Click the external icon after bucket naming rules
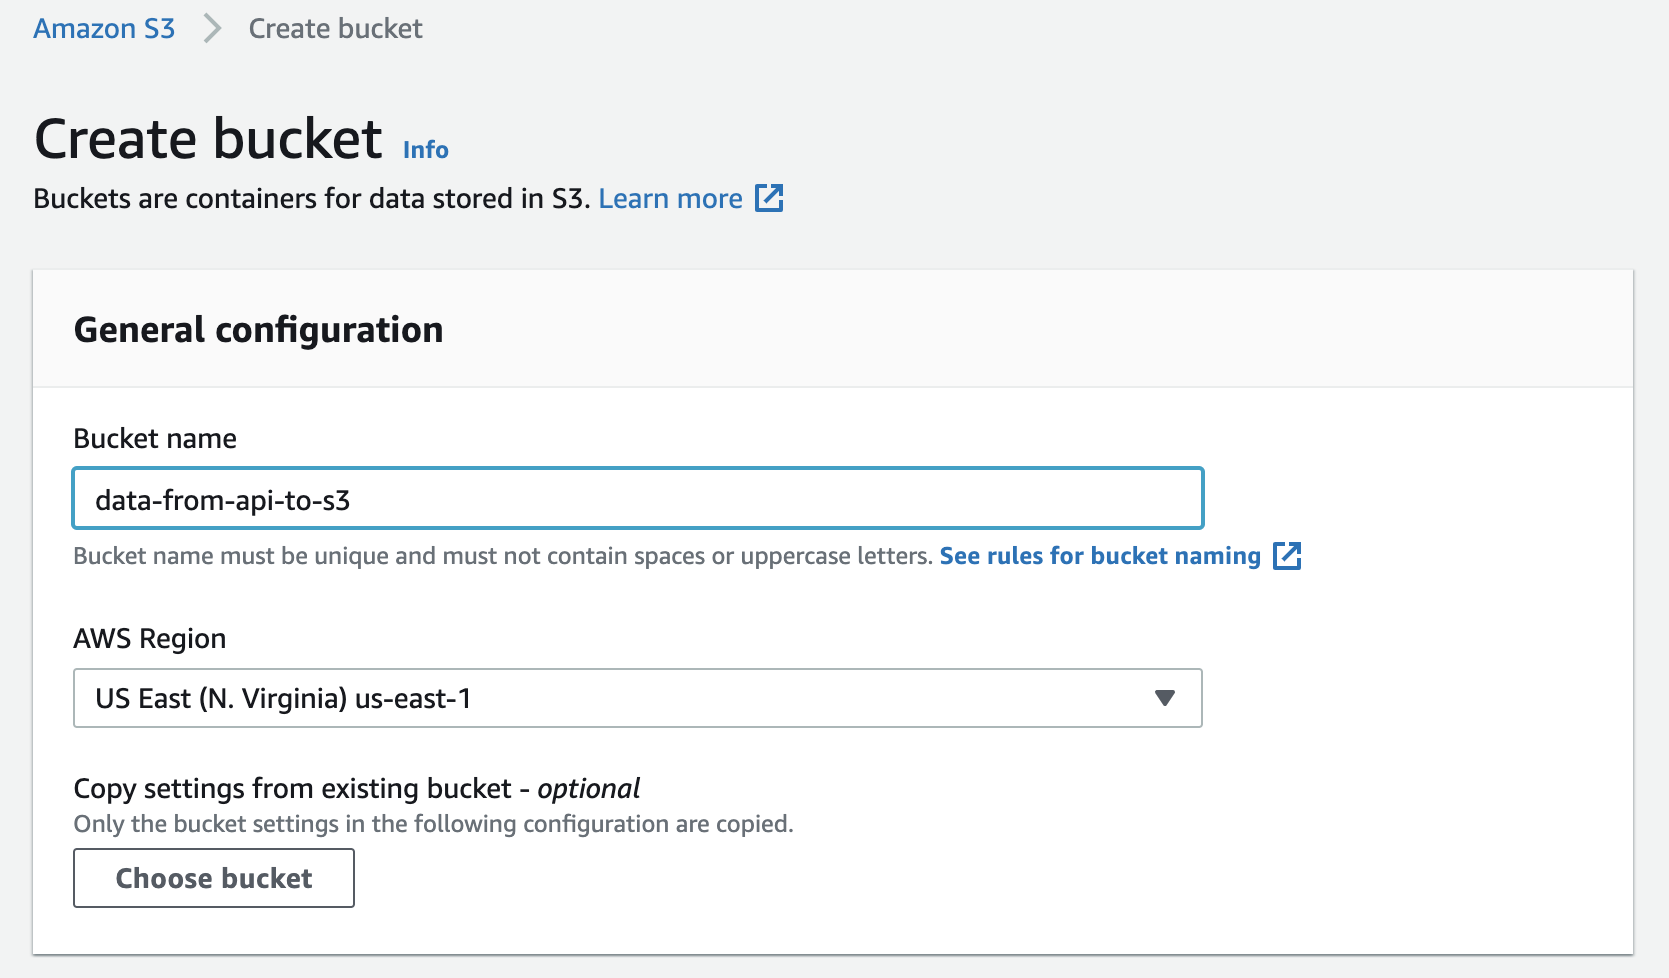 pos(1287,556)
